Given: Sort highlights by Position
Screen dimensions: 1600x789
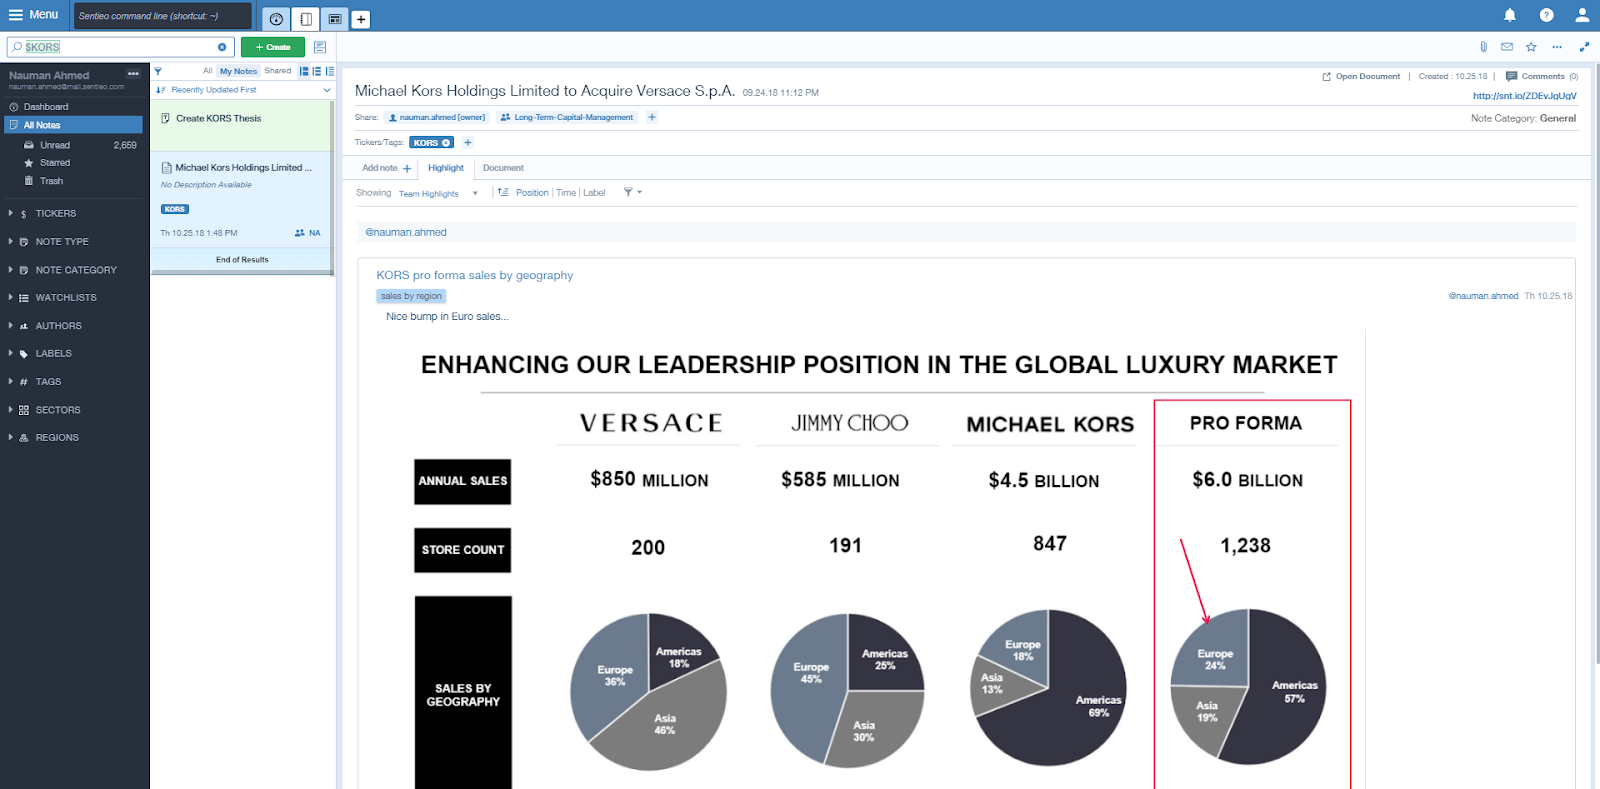Looking at the screenshot, I should click(532, 193).
